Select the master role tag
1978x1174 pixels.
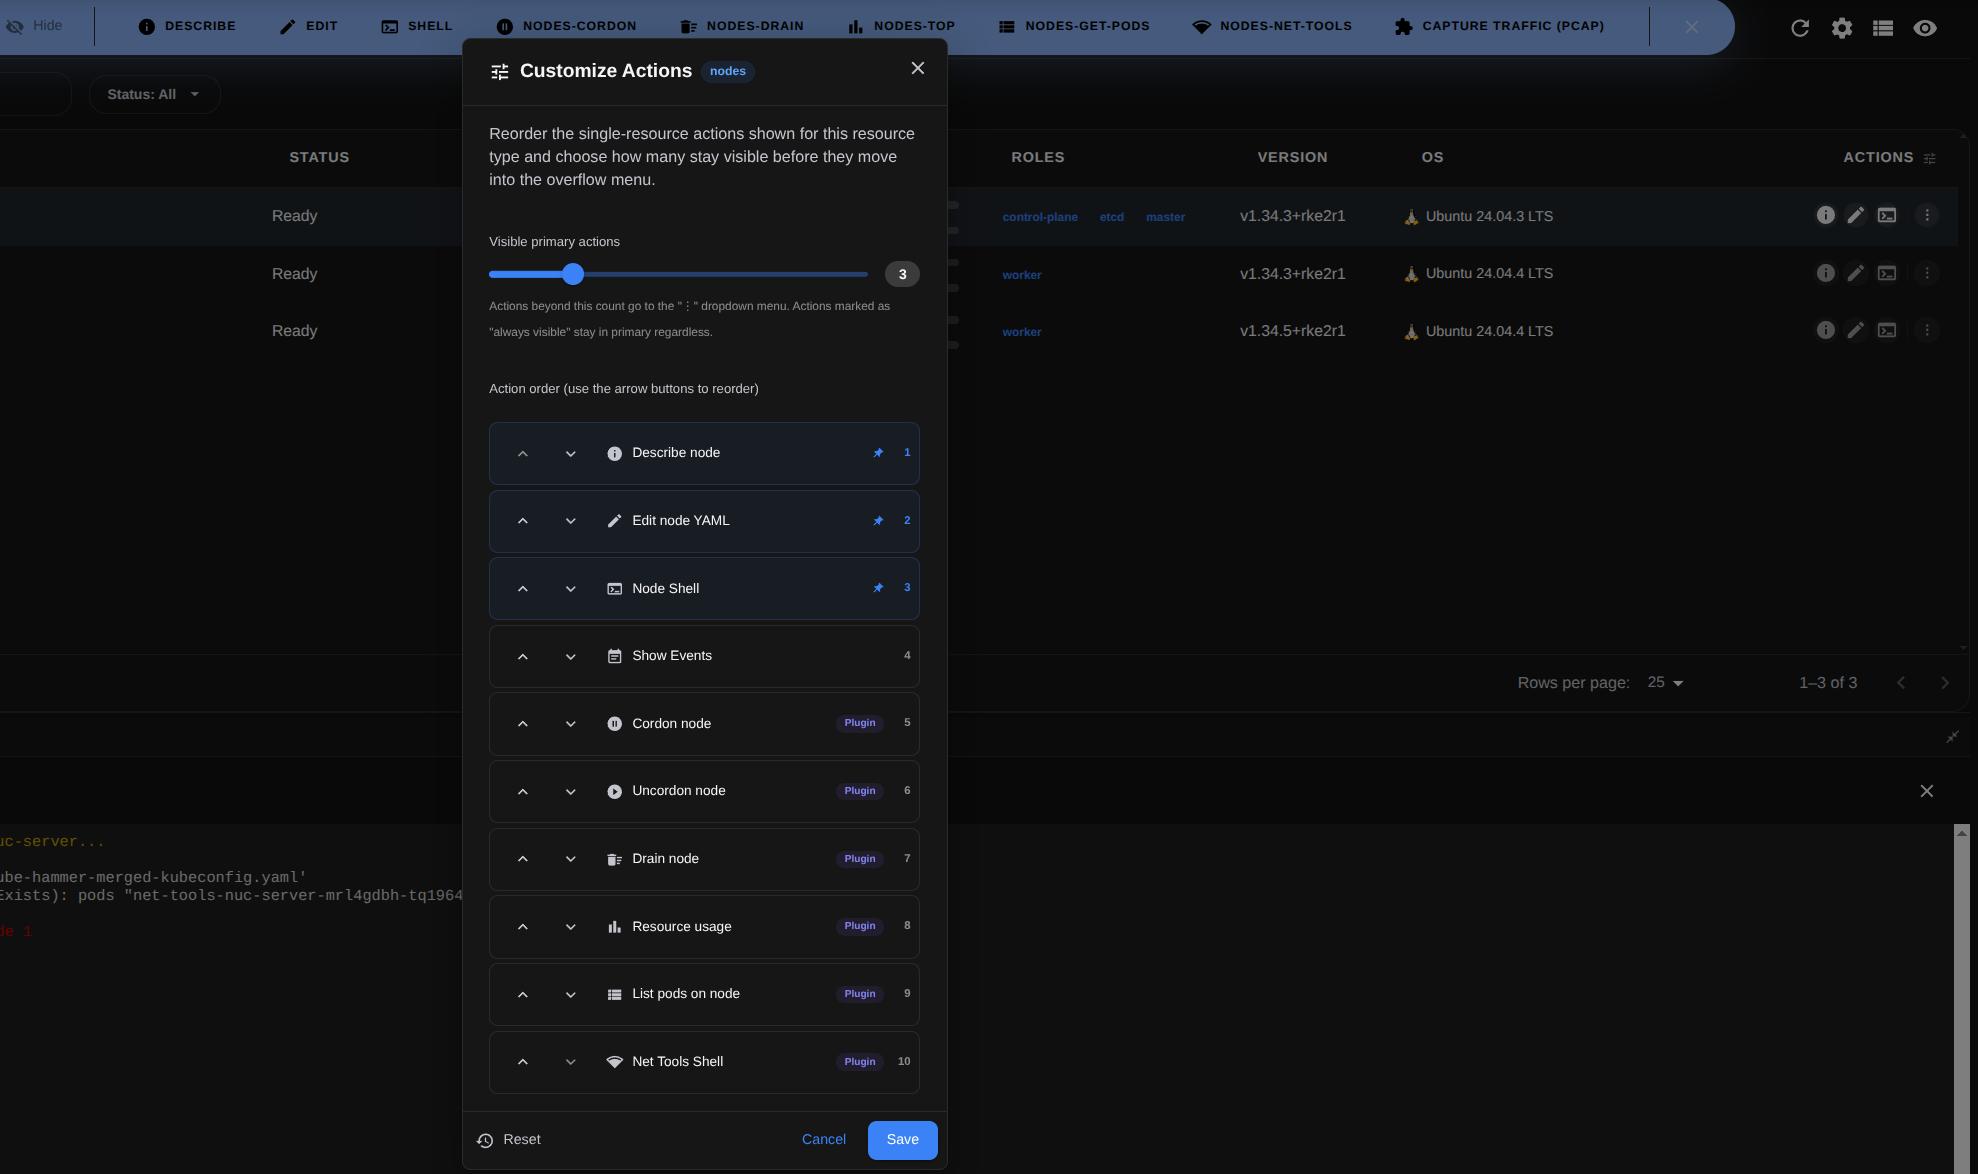tap(1165, 217)
